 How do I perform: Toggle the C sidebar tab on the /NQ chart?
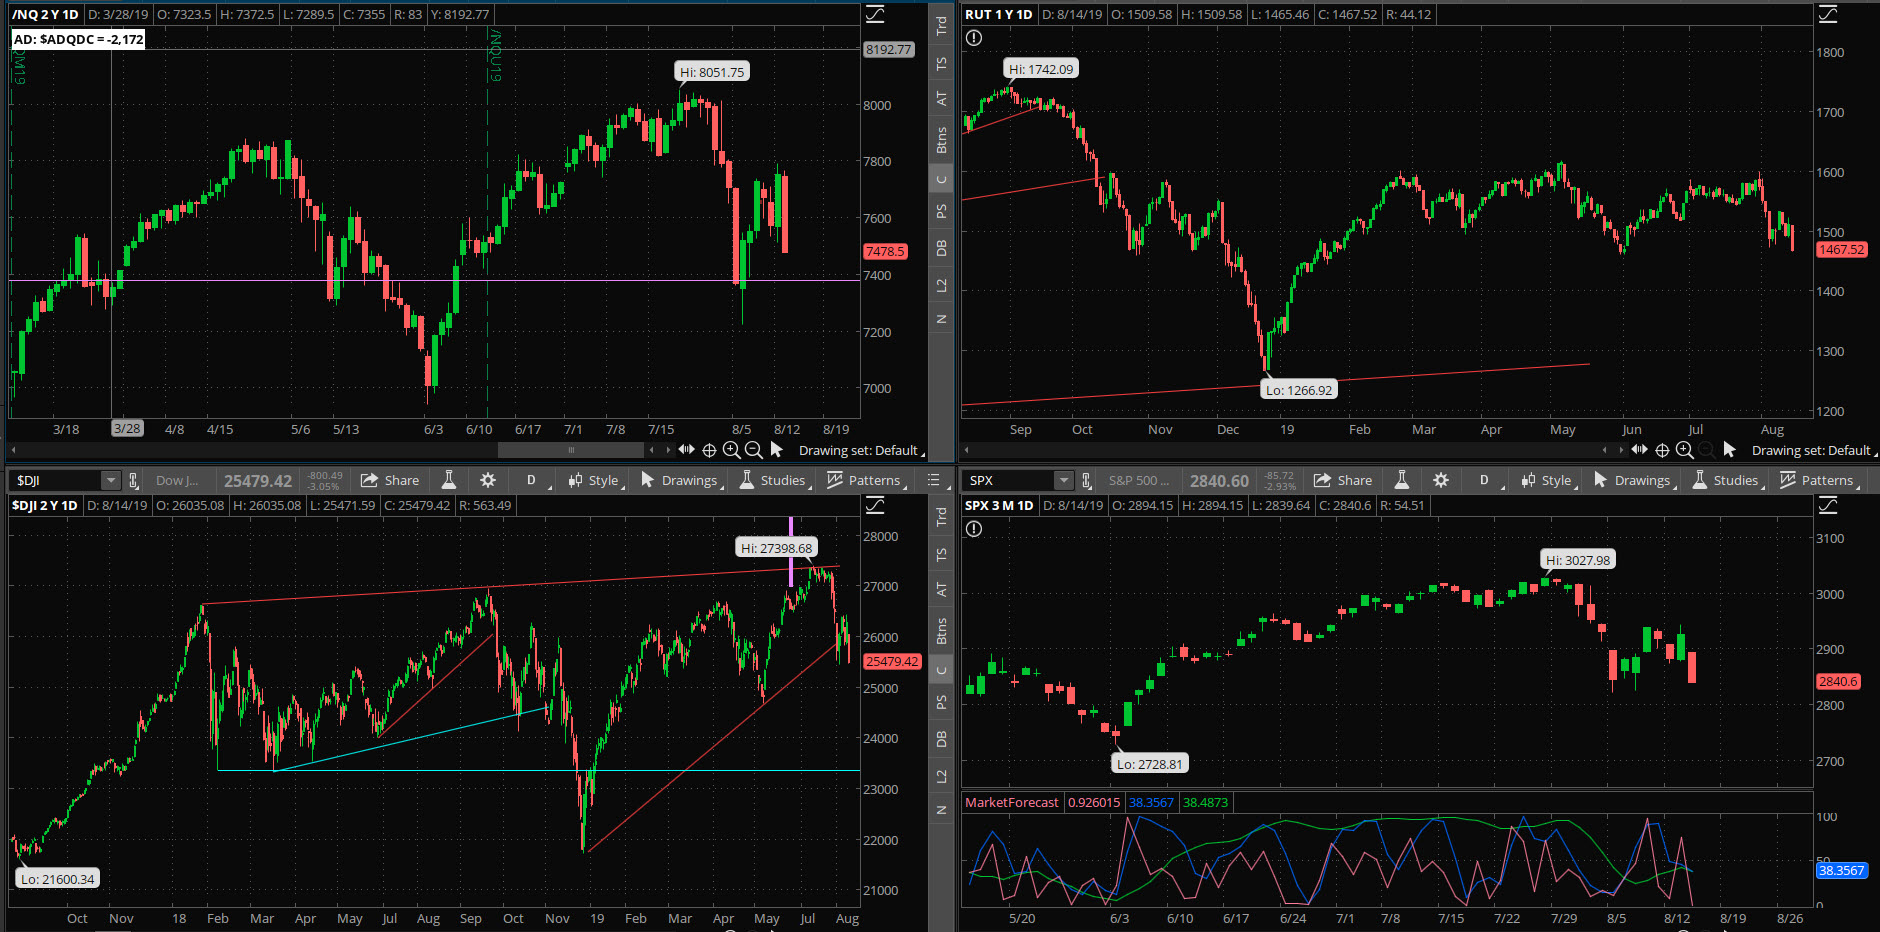point(941,180)
